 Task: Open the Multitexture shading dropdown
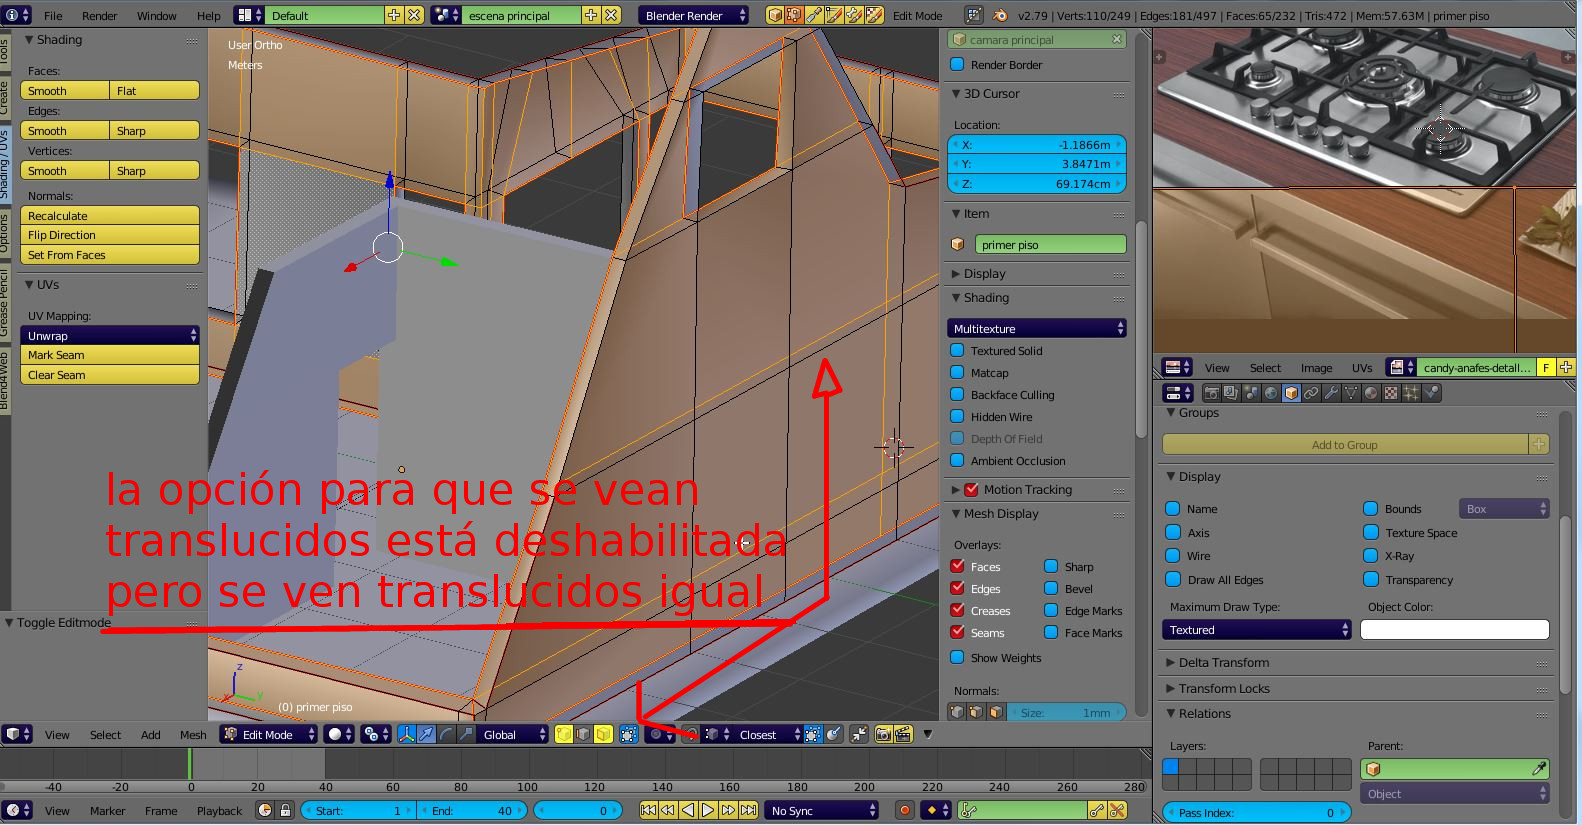coord(1037,328)
